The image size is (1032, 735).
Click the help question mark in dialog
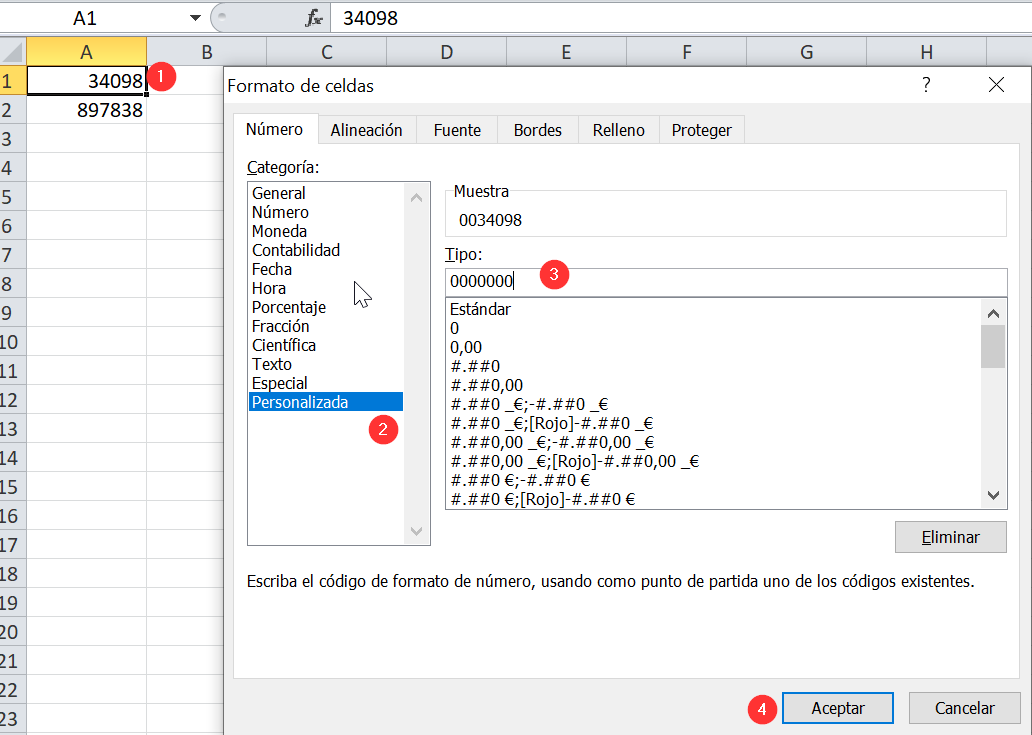[x=927, y=85]
